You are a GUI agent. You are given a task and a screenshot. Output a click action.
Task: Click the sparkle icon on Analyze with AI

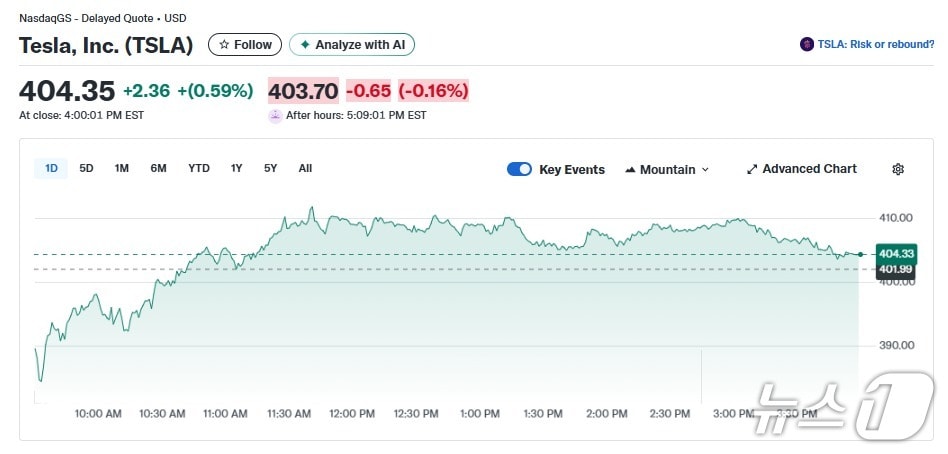(x=305, y=45)
